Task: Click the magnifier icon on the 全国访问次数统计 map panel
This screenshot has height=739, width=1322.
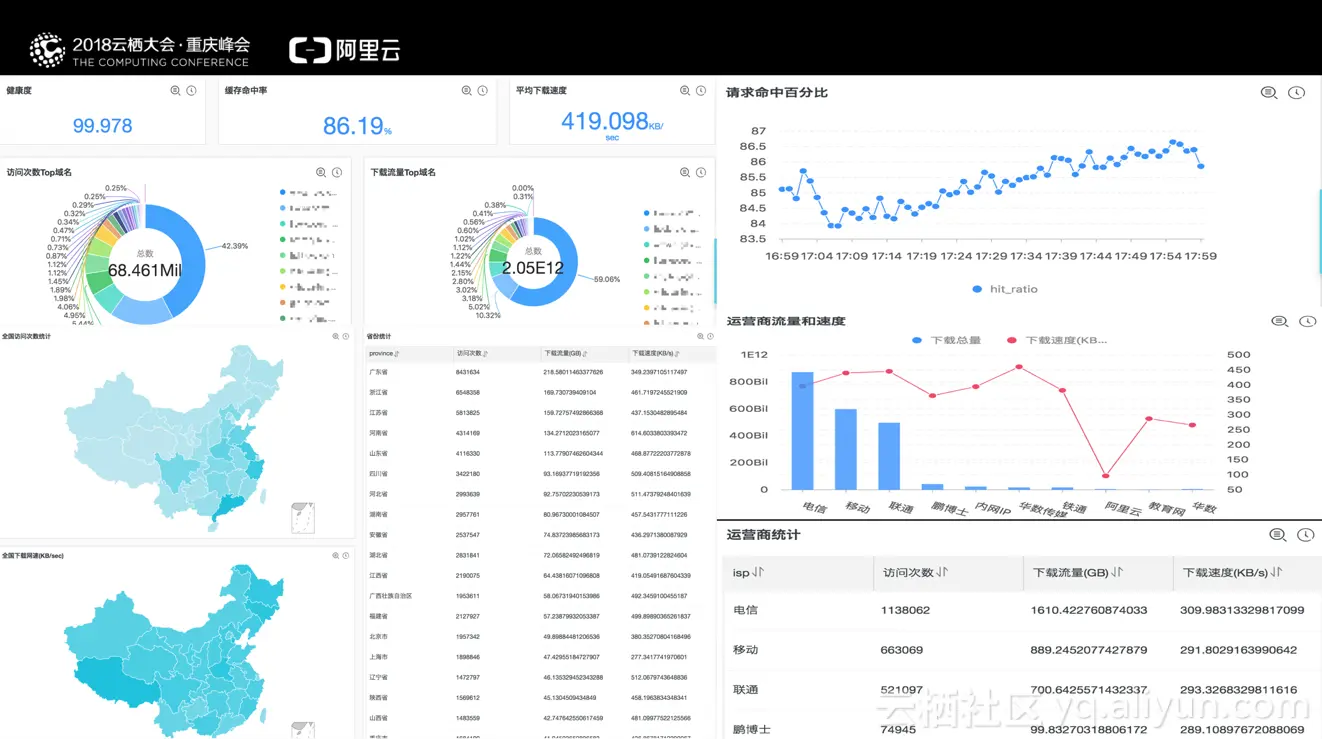Action: 336,337
